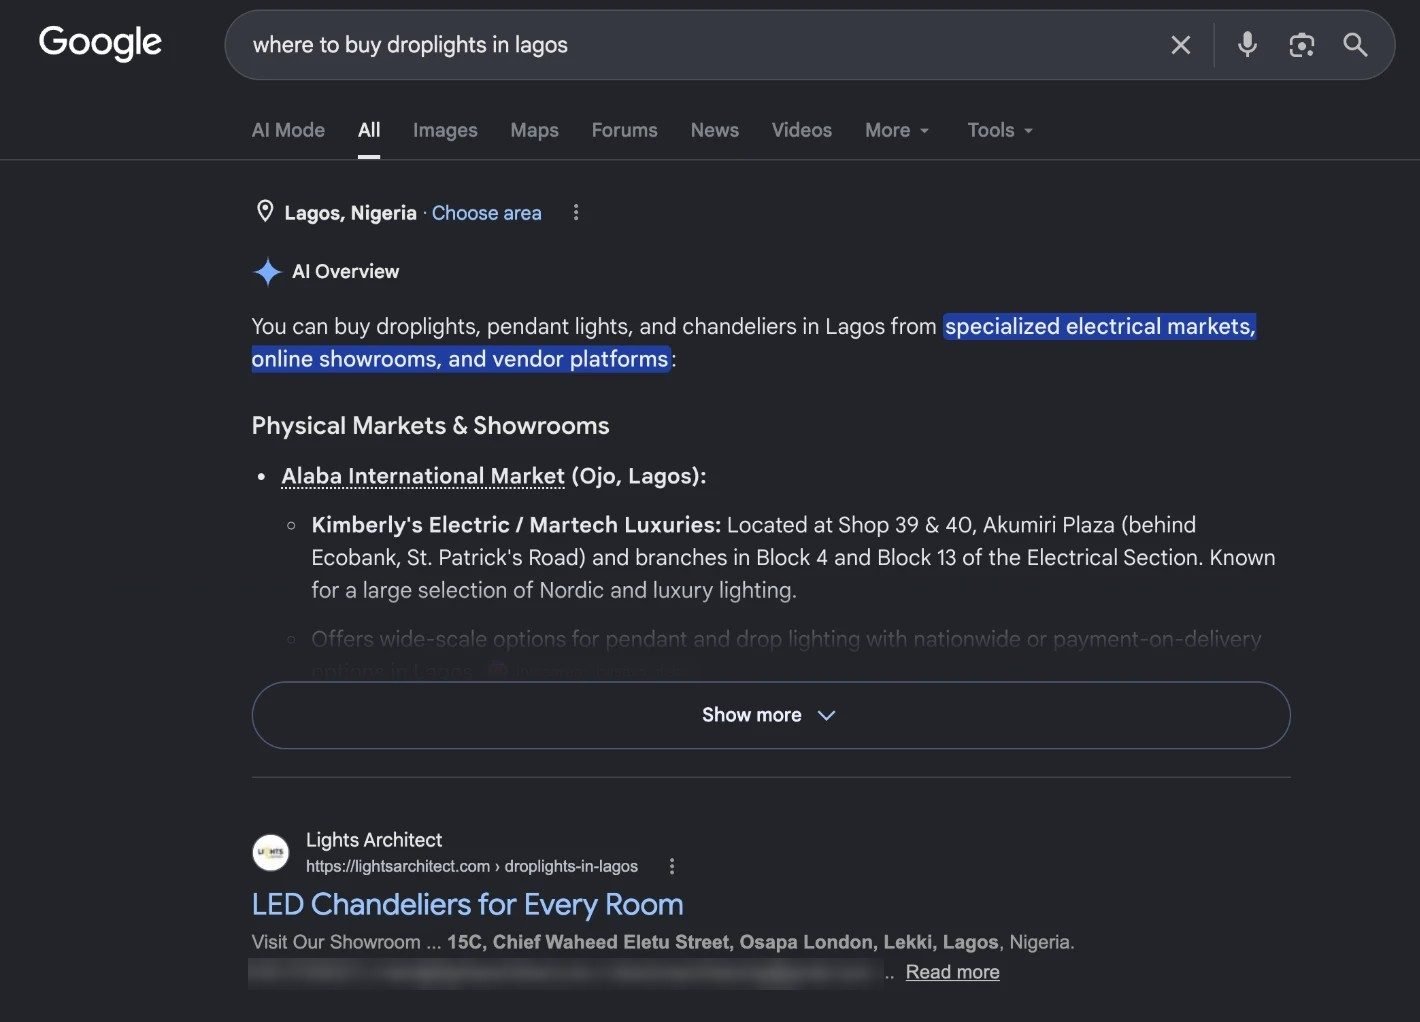Click the AI Overview sparkle icon

(267, 271)
